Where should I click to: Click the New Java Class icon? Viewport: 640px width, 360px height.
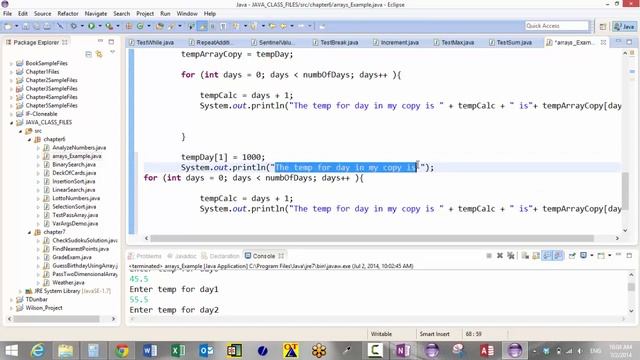140,26
